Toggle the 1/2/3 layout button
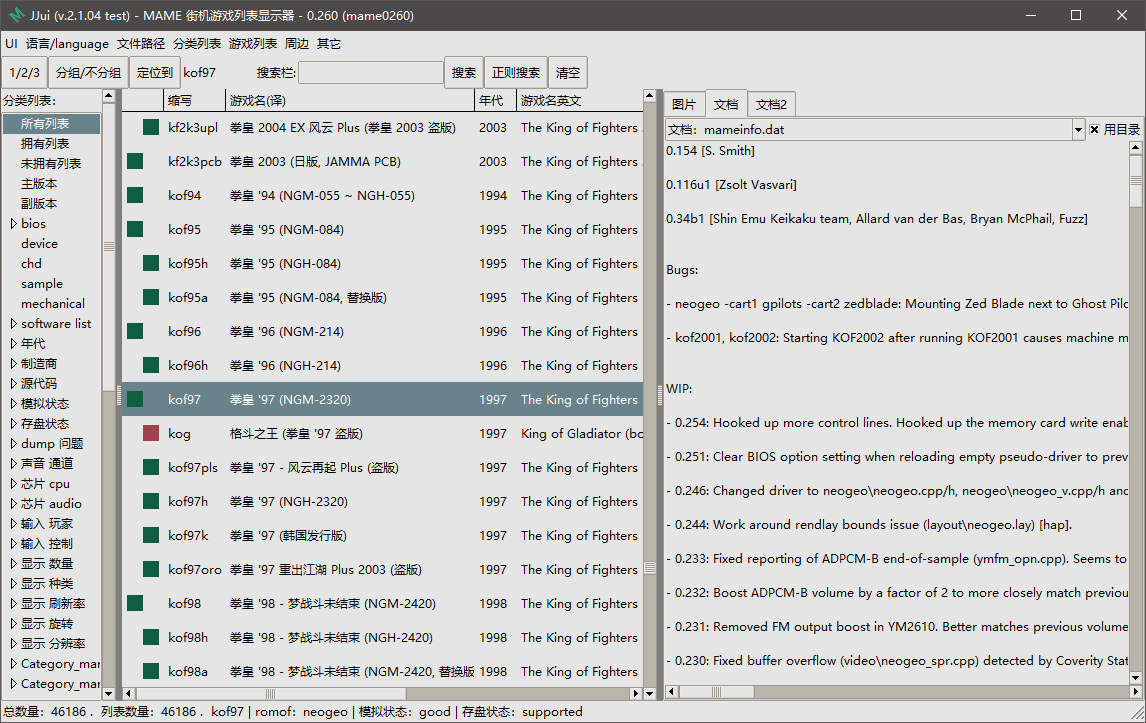1146x723 pixels. [x=25, y=72]
